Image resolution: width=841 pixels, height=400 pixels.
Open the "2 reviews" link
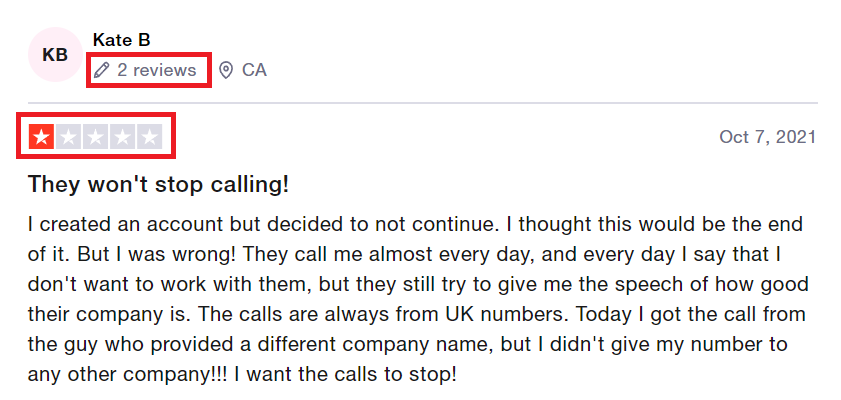tap(157, 70)
